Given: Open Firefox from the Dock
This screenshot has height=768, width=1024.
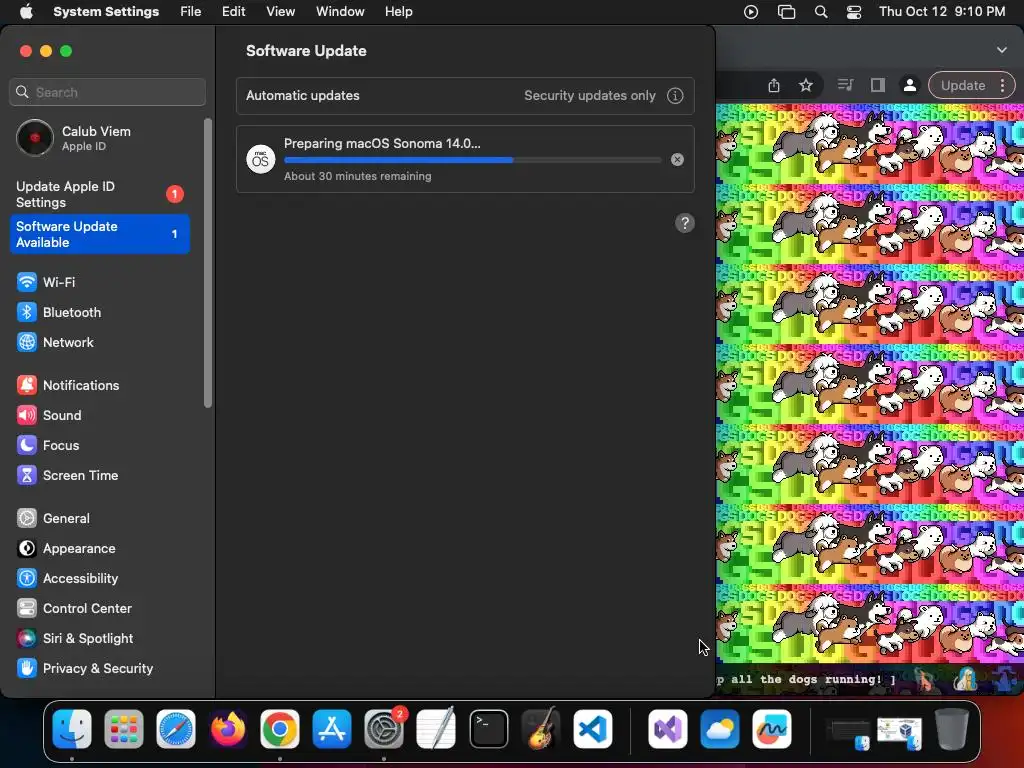Looking at the screenshot, I should click(228, 729).
